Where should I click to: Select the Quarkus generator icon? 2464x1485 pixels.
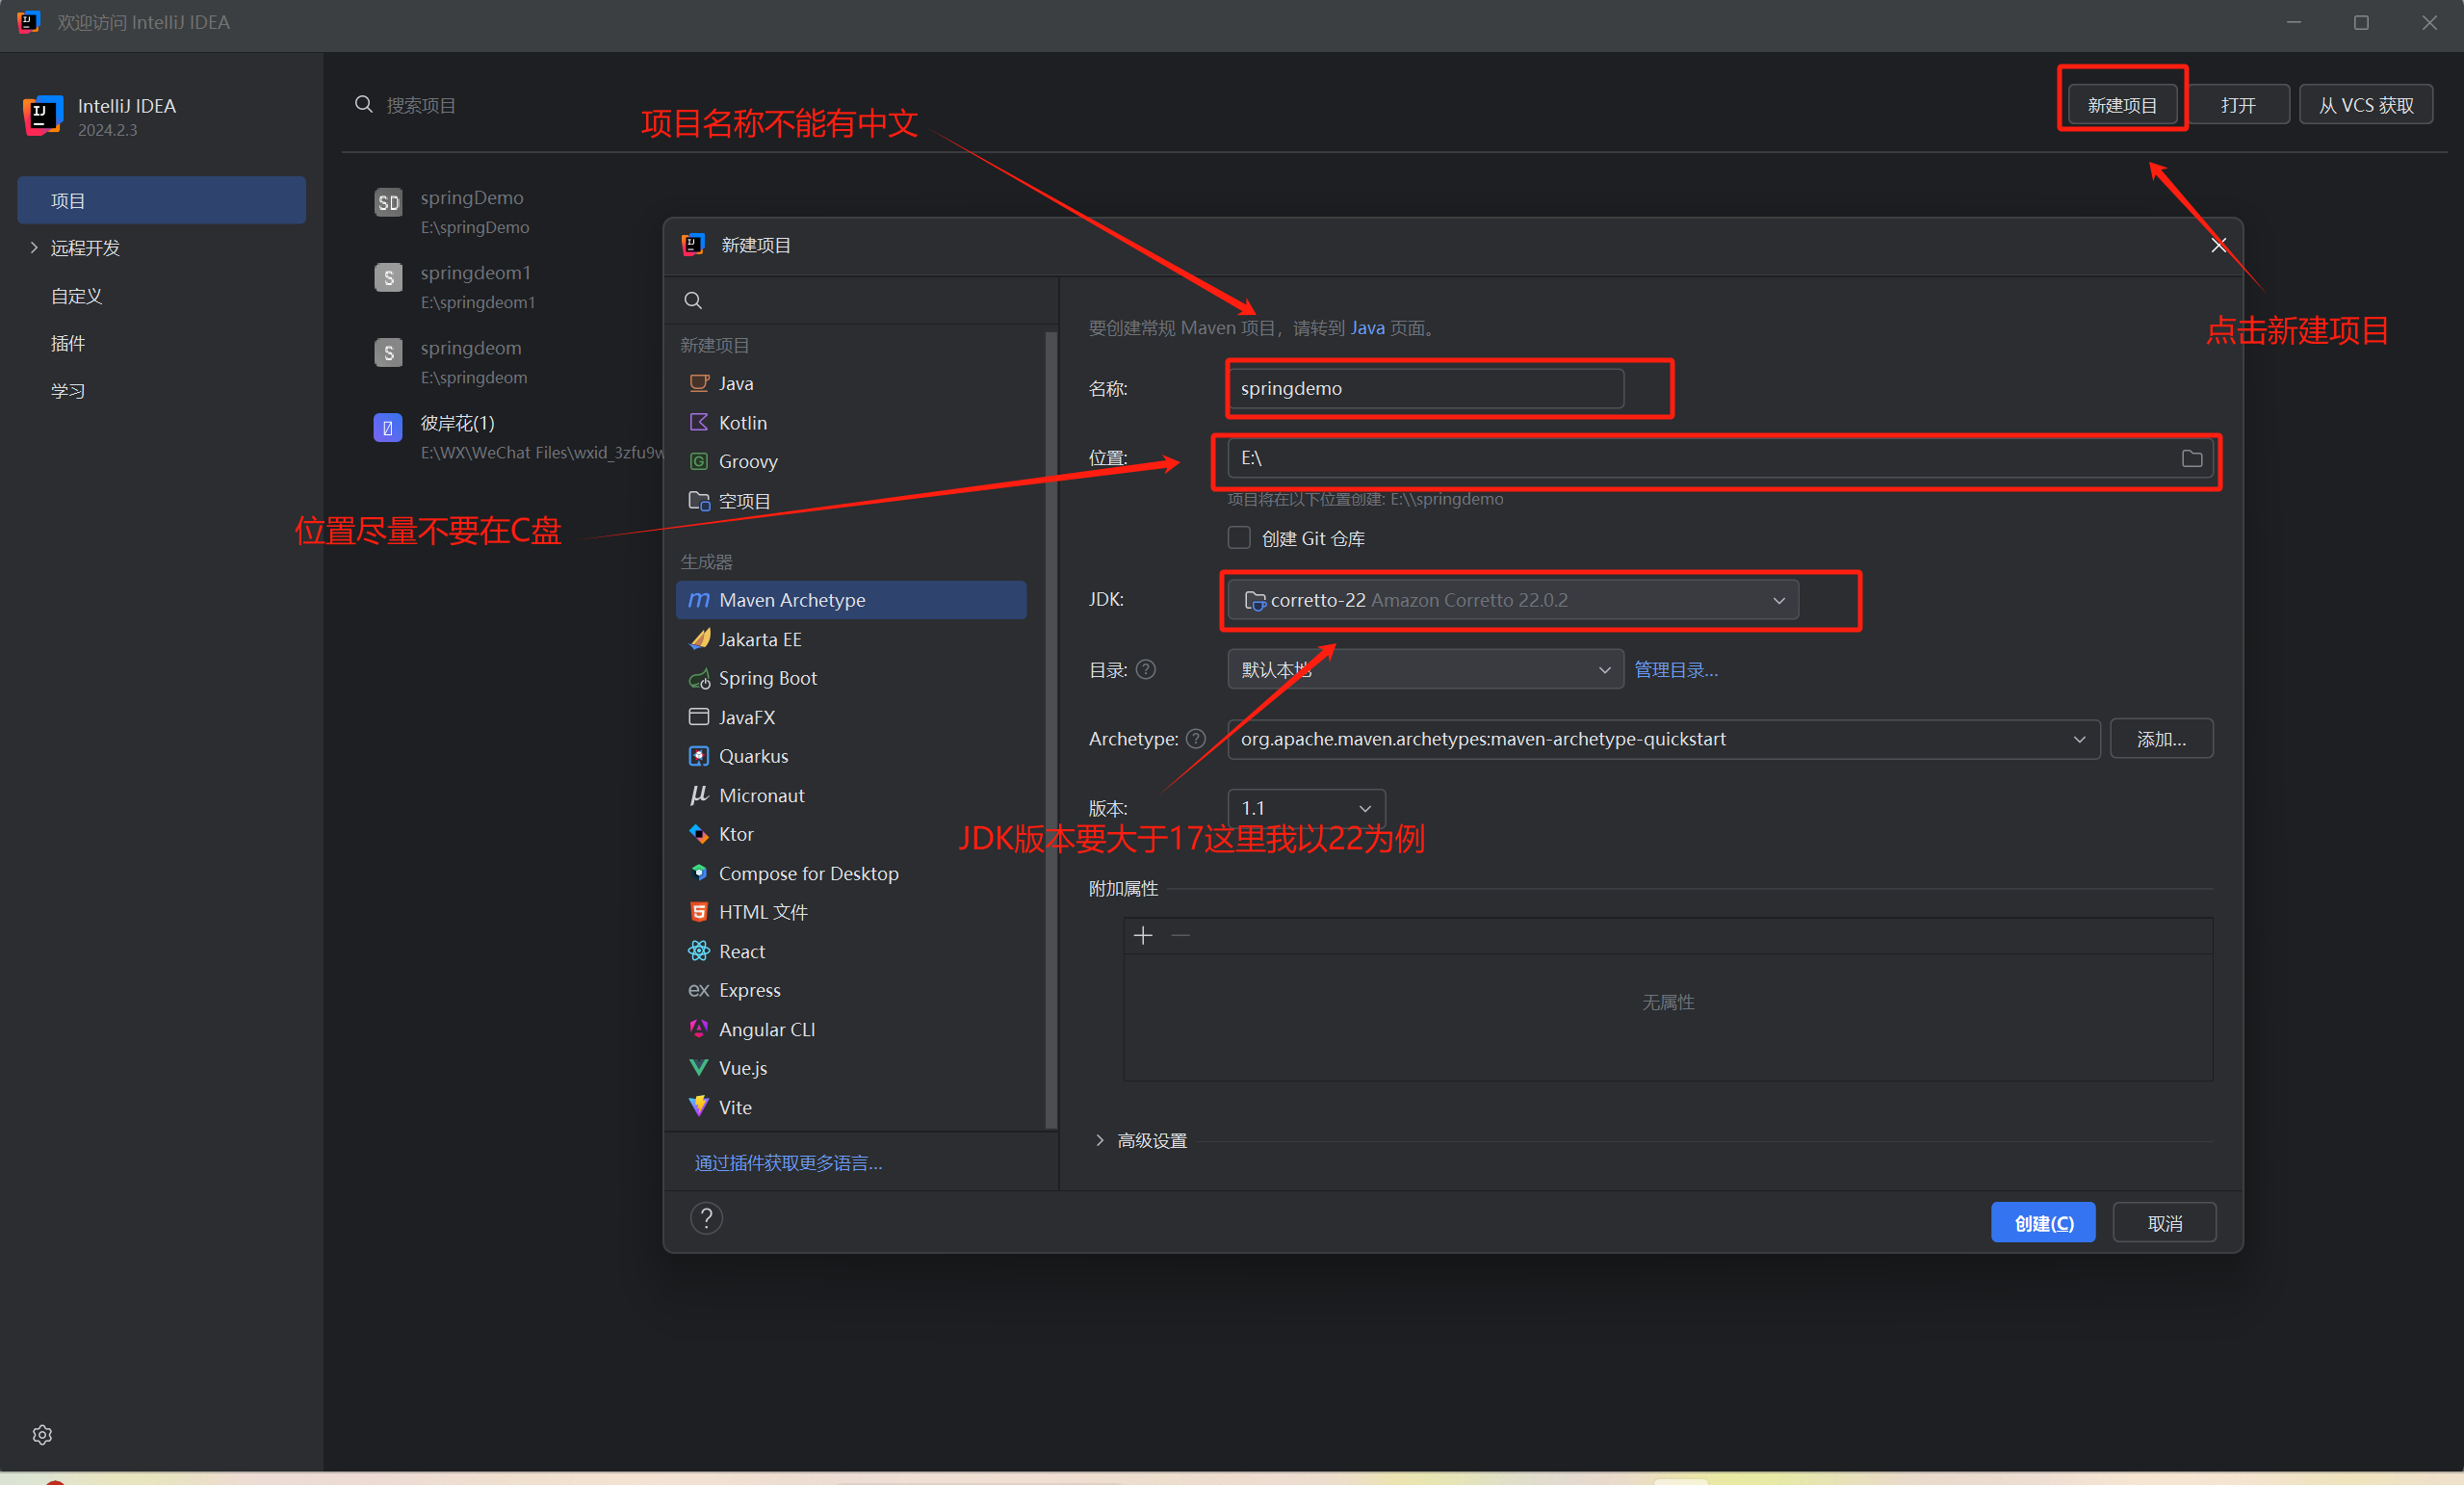[699, 756]
